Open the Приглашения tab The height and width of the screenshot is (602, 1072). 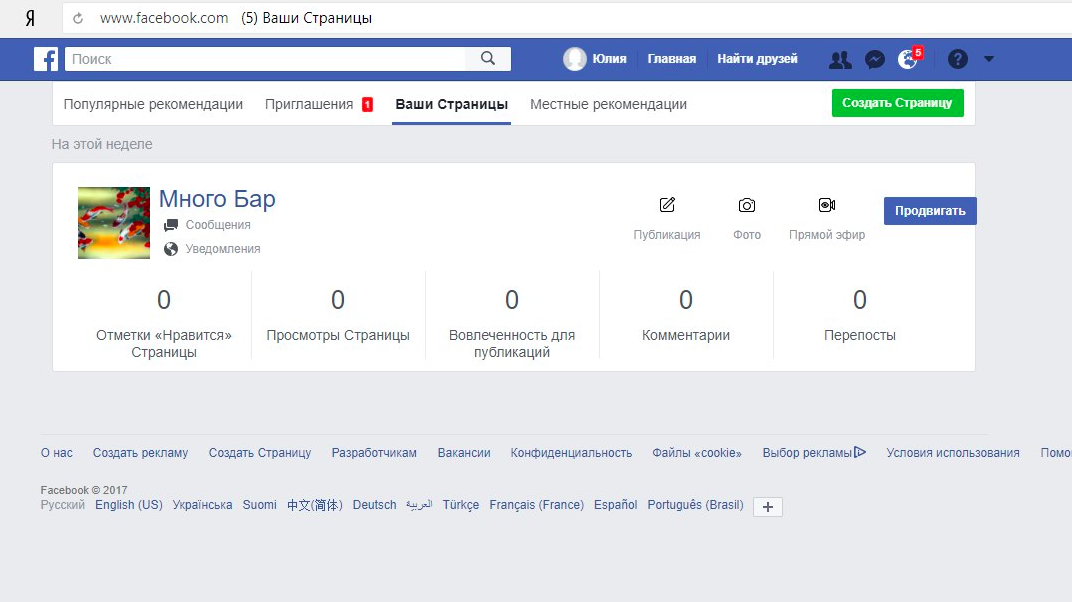309,104
